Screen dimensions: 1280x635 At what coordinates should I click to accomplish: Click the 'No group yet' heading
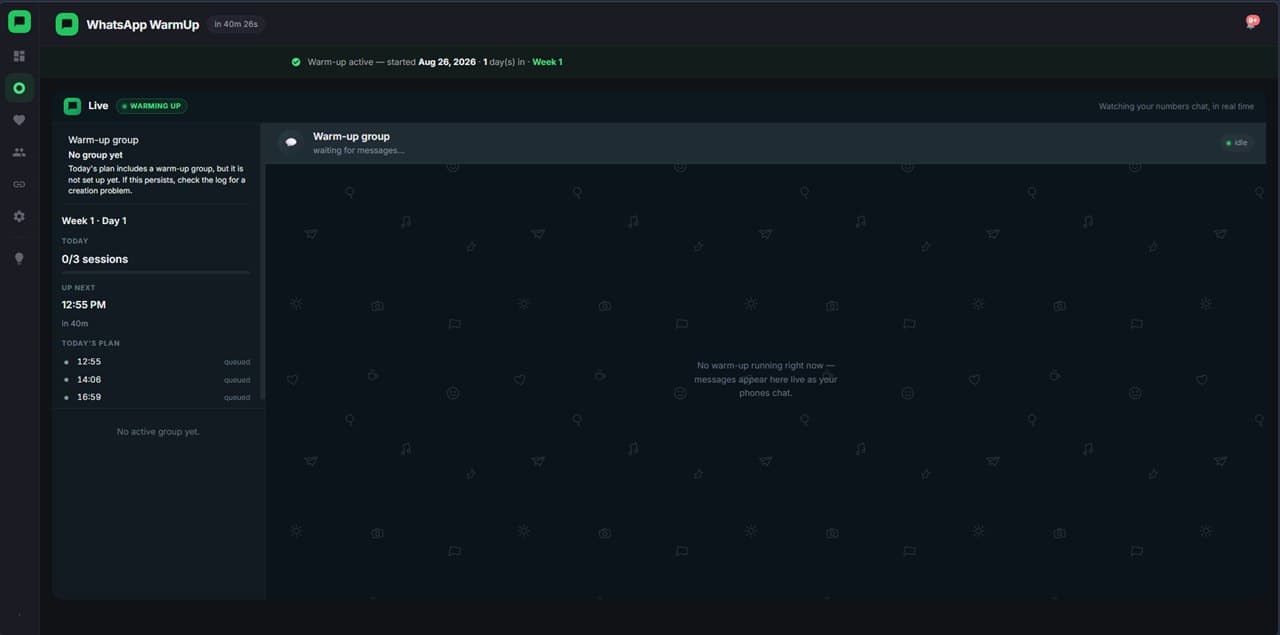(95, 155)
